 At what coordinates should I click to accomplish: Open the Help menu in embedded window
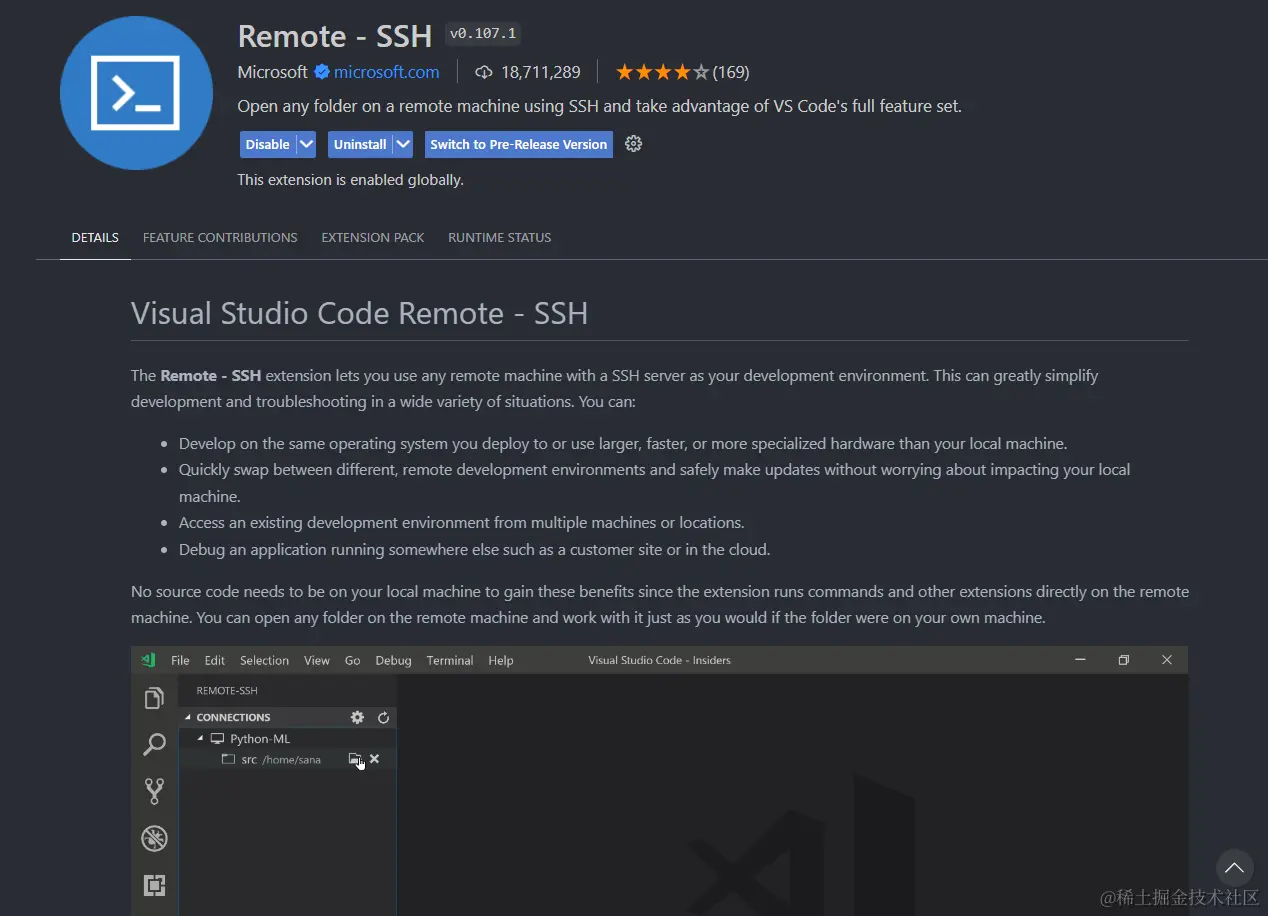pos(501,660)
